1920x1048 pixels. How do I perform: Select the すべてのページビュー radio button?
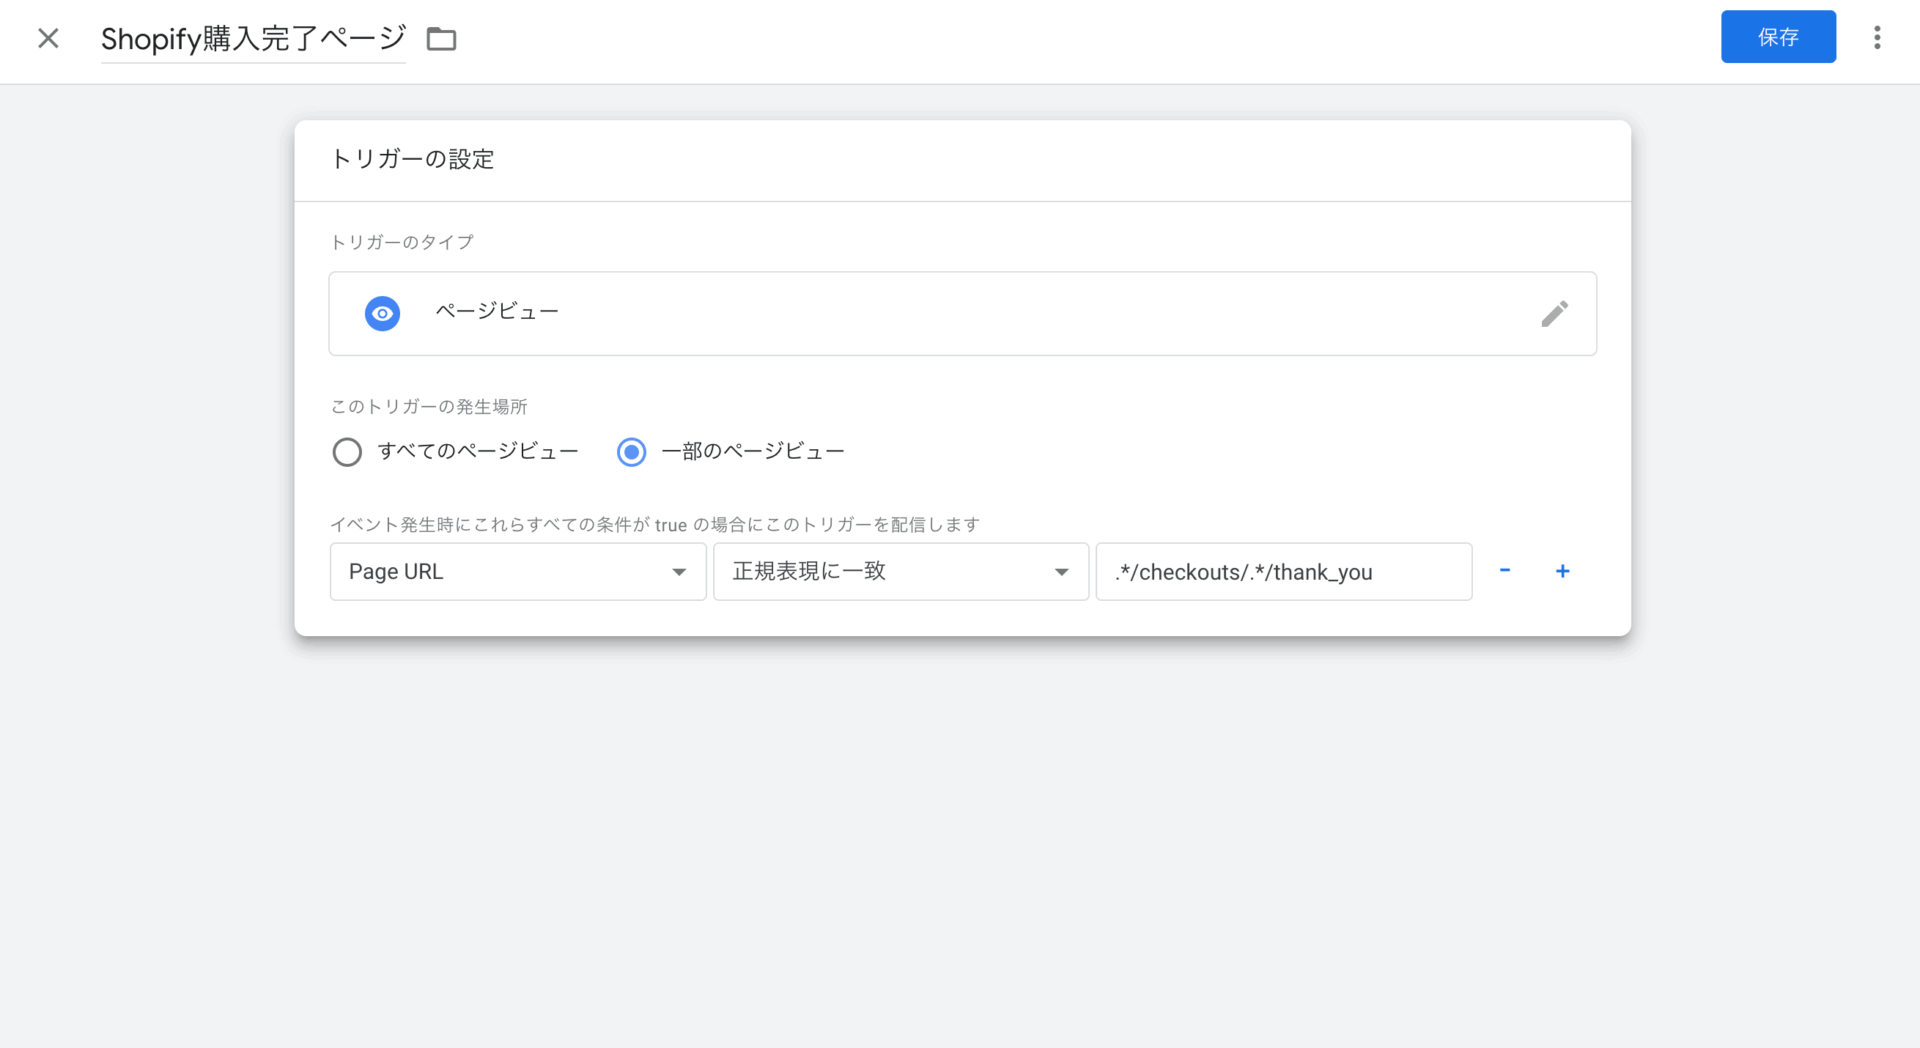point(347,452)
